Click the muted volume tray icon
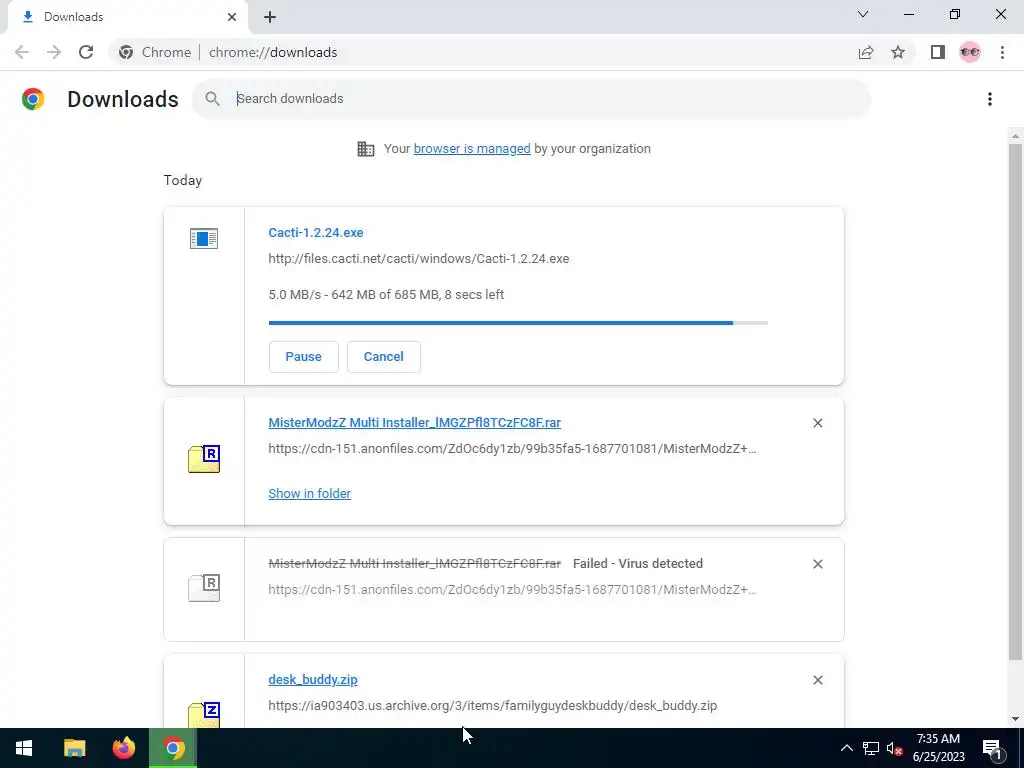Screen dimensions: 1024x768 tap(894, 748)
